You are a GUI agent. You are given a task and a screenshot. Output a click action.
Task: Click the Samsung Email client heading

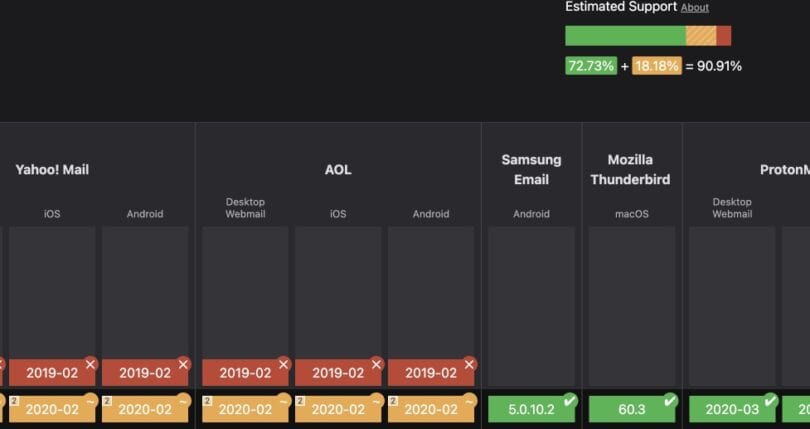(x=532, y=170)
